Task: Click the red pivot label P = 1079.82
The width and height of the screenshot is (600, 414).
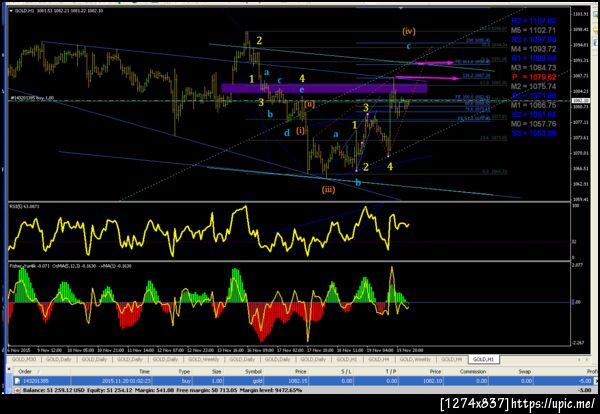Action: [x=534, y=77]
